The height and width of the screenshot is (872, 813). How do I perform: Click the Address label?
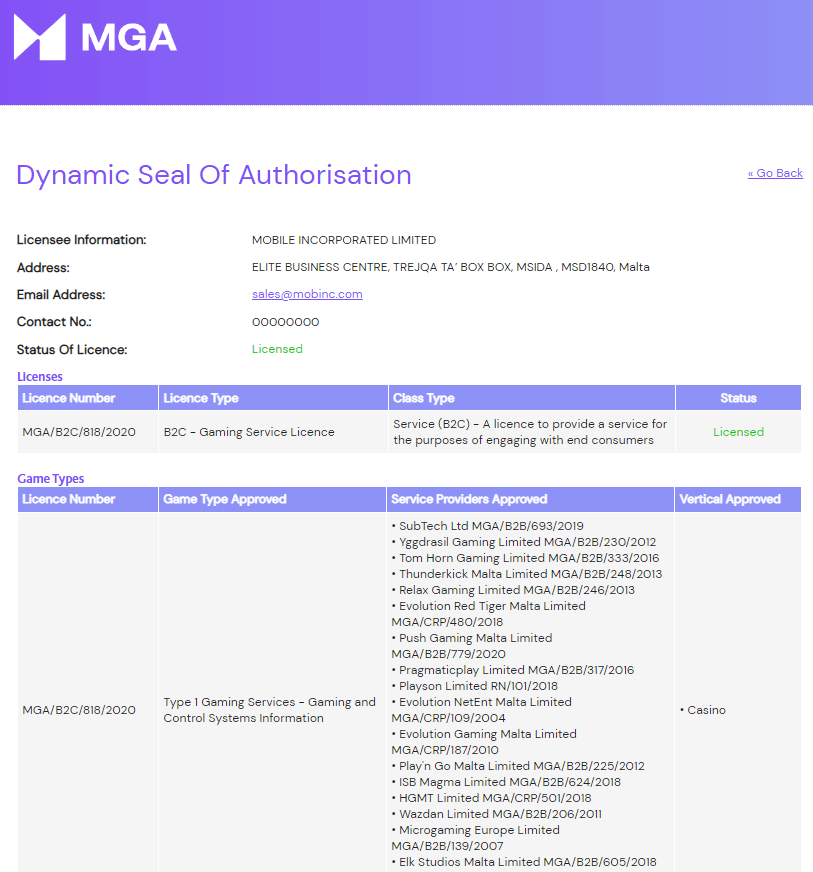tap(43, 267)
